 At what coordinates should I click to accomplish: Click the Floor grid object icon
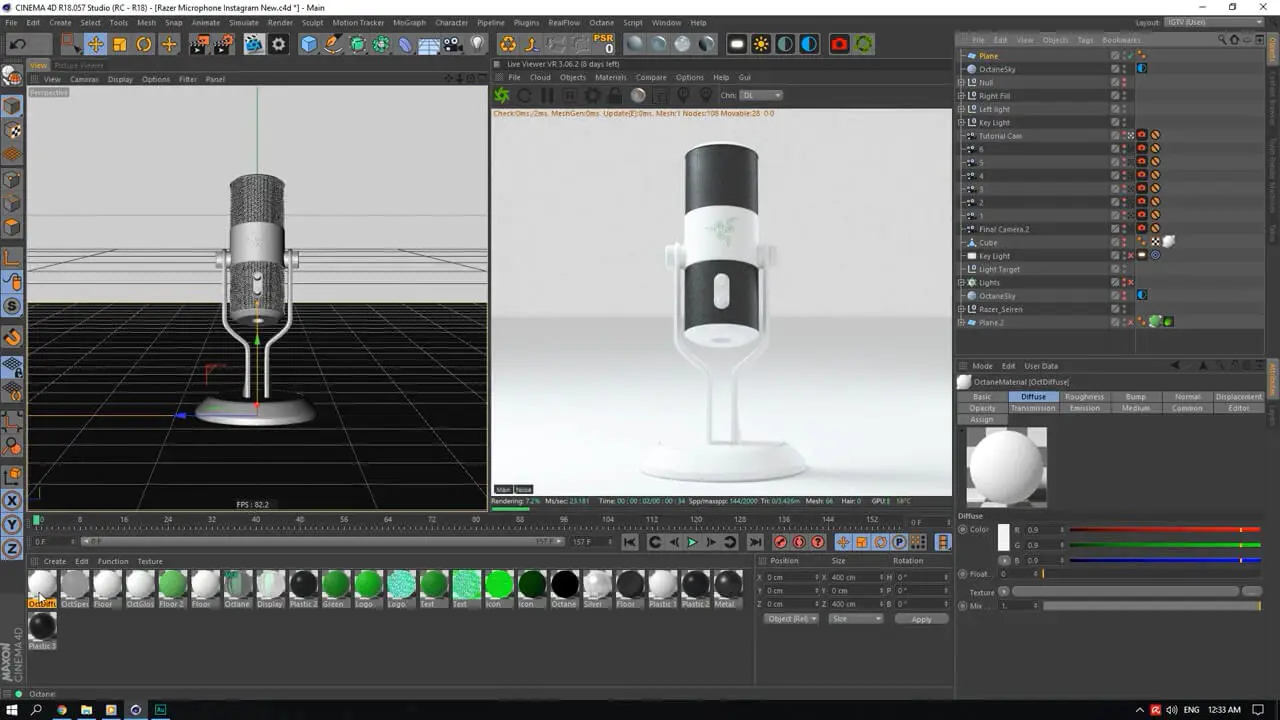pos(429,44)
